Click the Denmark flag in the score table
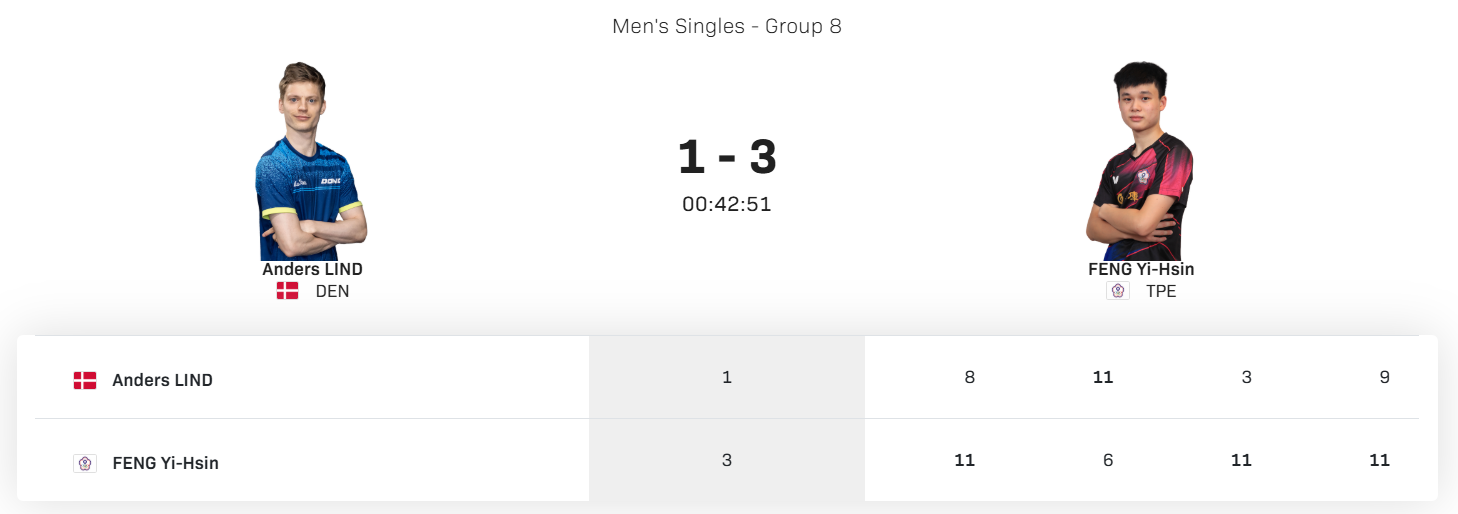 85,380
